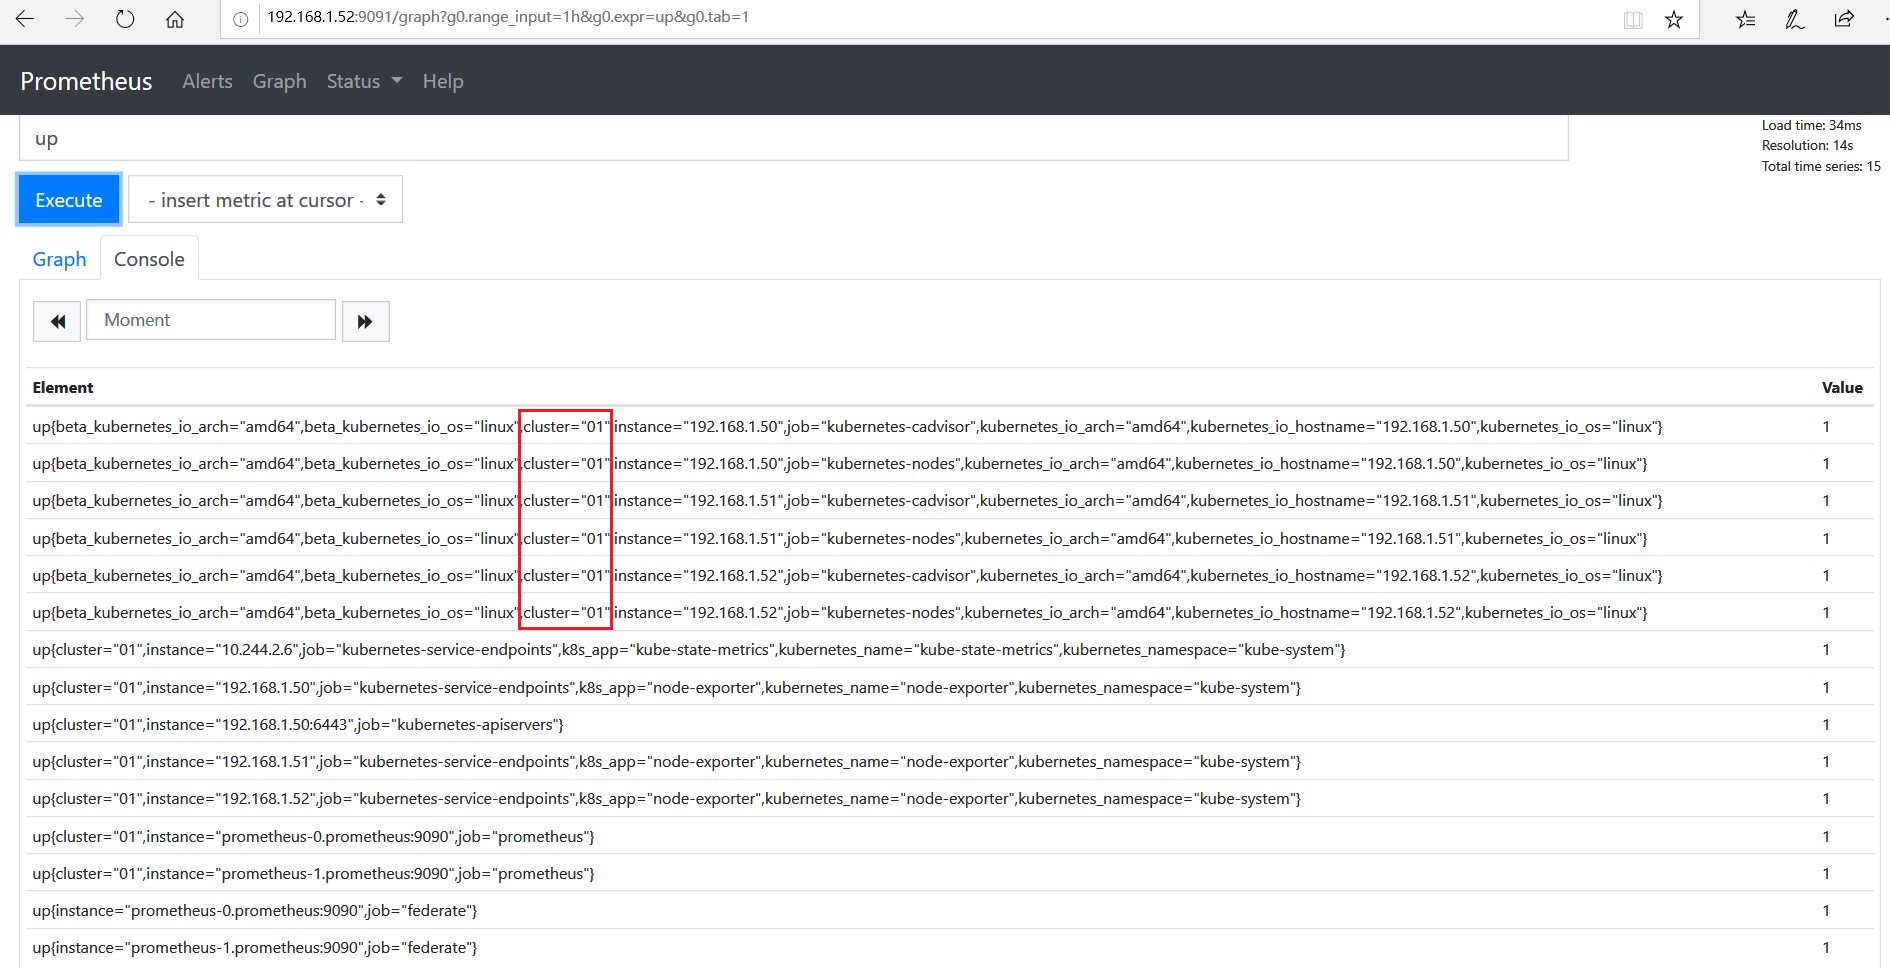The width and height of the screenshot is (1890, 968).
Task: Open reading view icon in the address bar
Action: (x=1633, y=19)
